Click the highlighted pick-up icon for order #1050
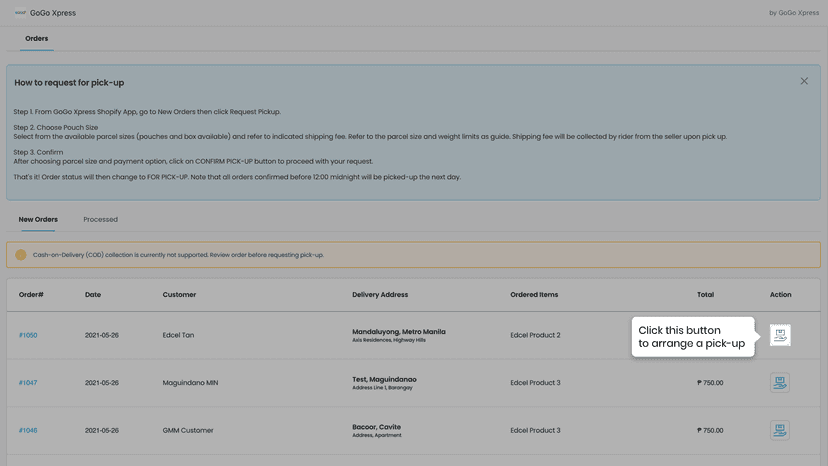828x466 pixels. click(780, 335)
